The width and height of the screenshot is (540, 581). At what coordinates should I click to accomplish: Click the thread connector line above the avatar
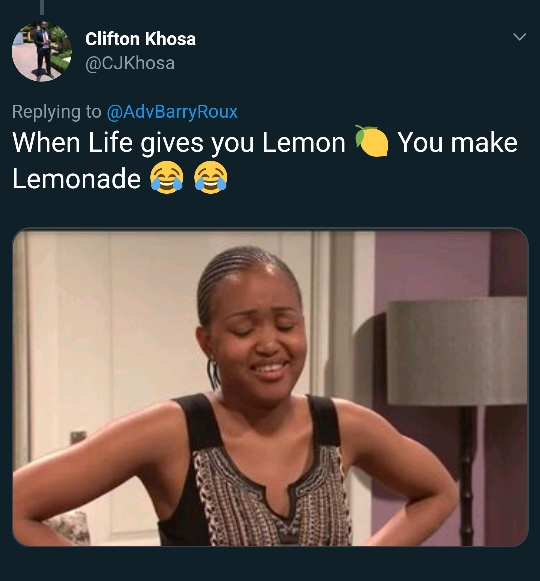[42, 7]
